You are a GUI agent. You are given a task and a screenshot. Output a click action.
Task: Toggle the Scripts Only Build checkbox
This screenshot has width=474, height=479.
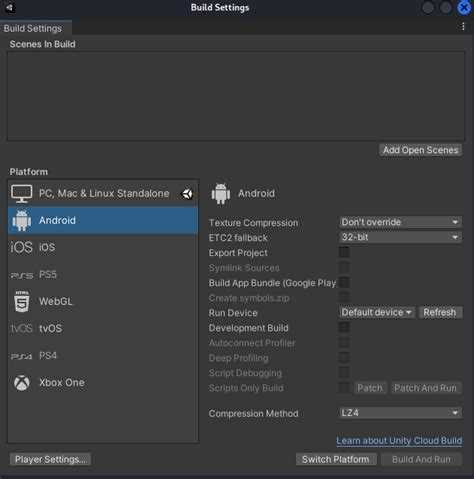click(x=344, y=388)
